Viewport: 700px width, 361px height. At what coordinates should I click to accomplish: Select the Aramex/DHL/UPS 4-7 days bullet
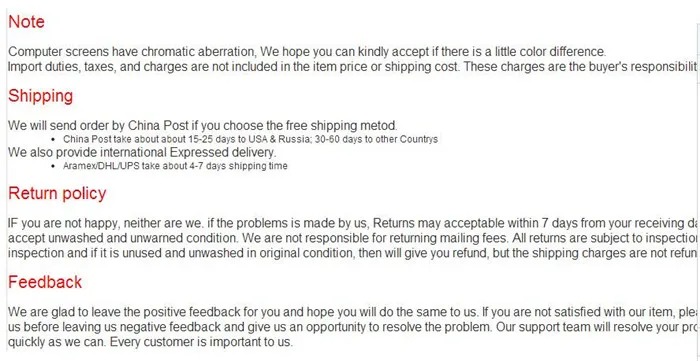coord(175,166)
